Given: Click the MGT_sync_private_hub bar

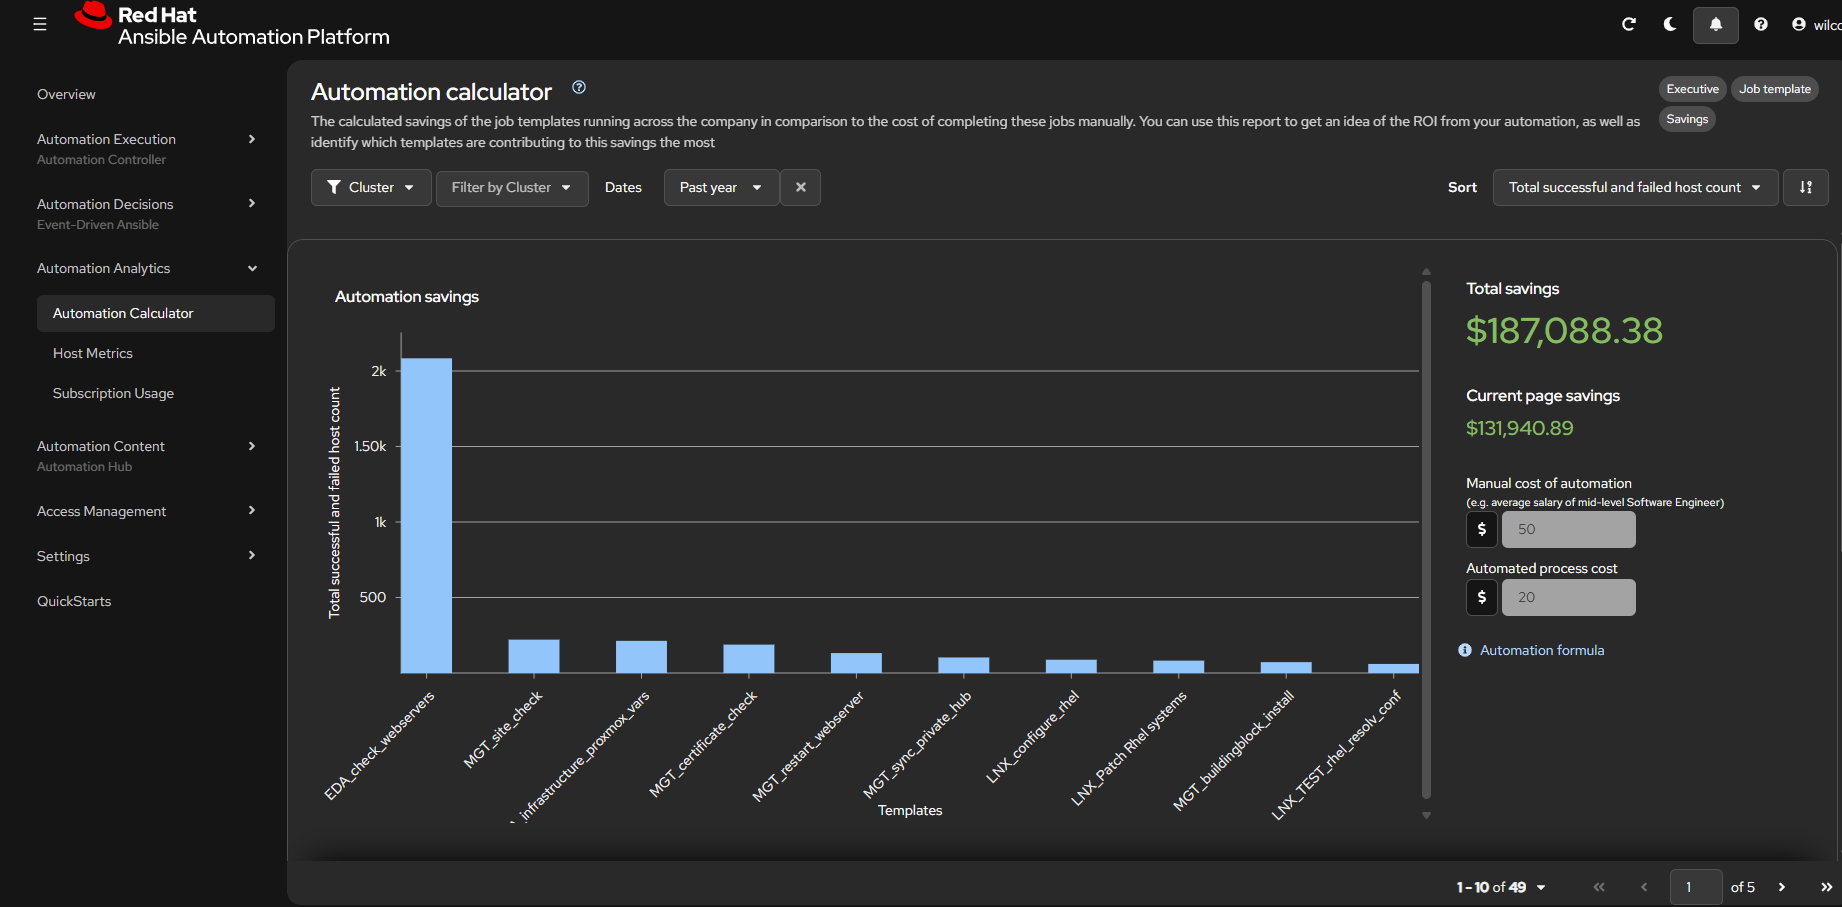Looking at the screenshot, I should (964, 665).
